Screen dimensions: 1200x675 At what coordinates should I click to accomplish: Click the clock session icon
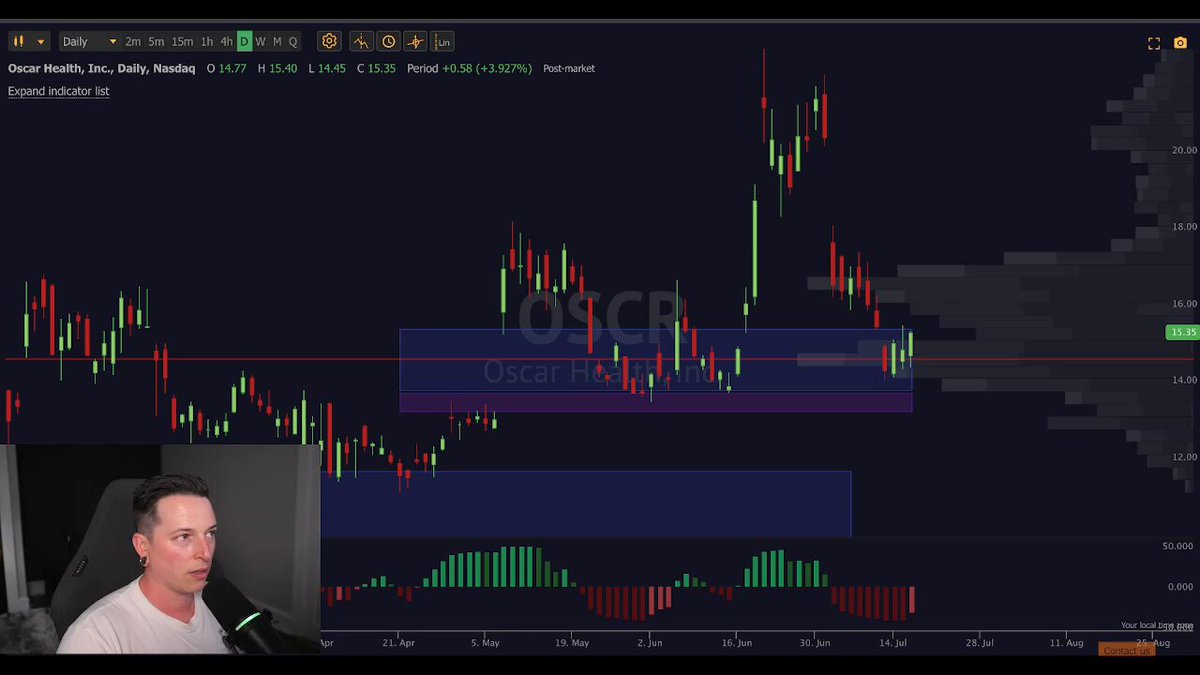tap(388, 41)
